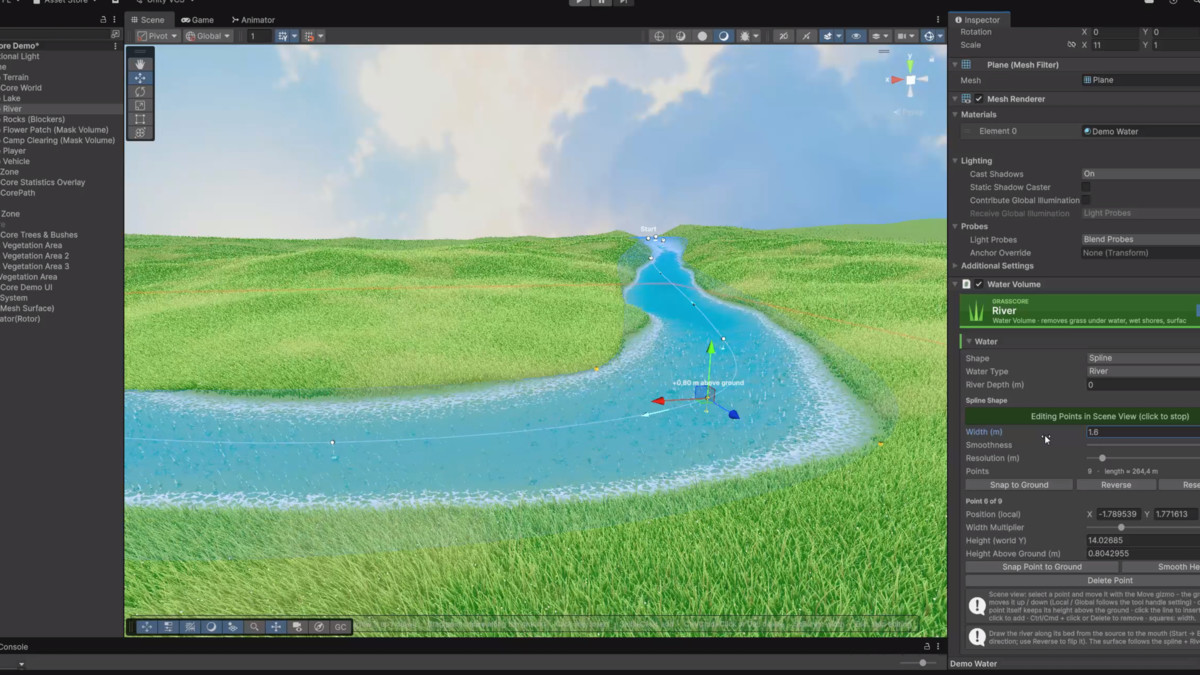Screen dimensions: 1200x675
Task: Collapse the Water Volume component
Action: 955,284
